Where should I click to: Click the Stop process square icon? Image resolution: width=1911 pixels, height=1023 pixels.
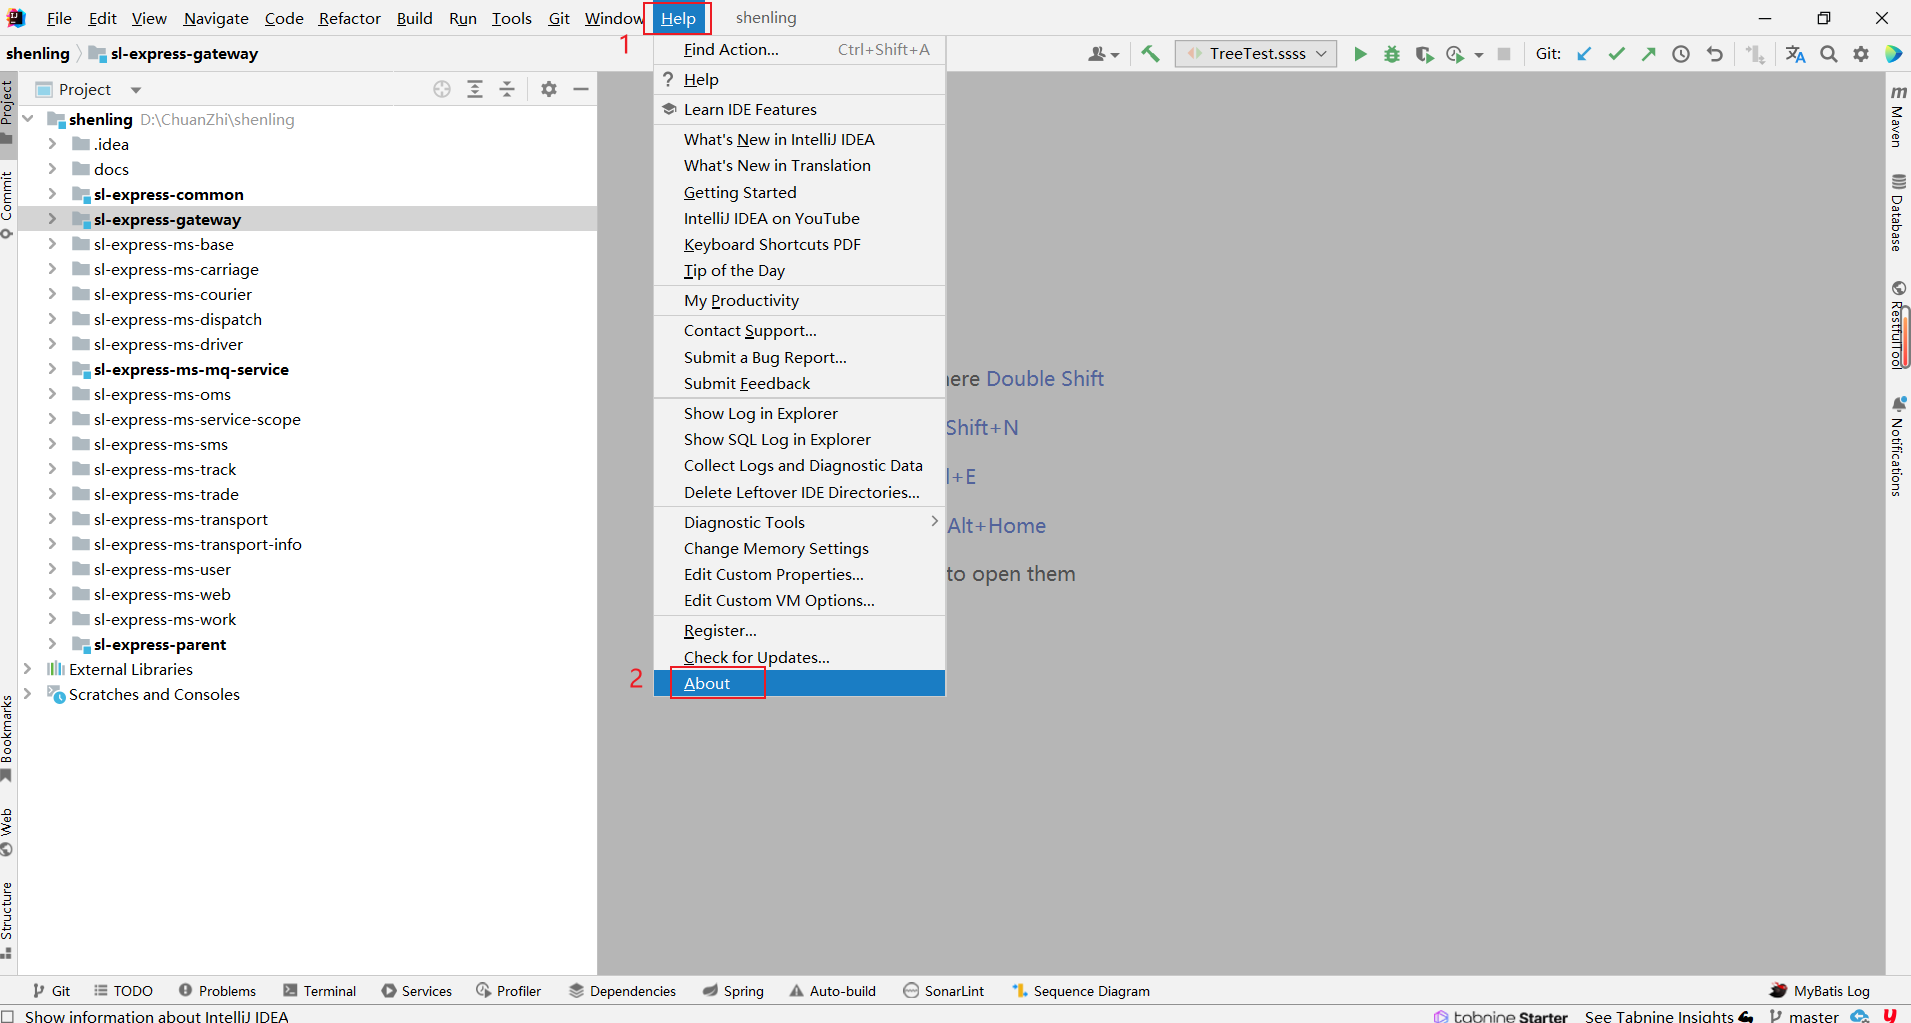(x=1504, y=54)
